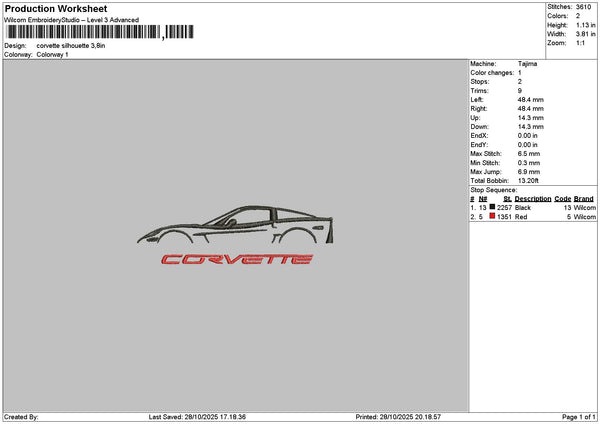This screenshot has width=600, height=424.
Task: Click the Zoom value 1:1
Action: click(x=580, y=43)
